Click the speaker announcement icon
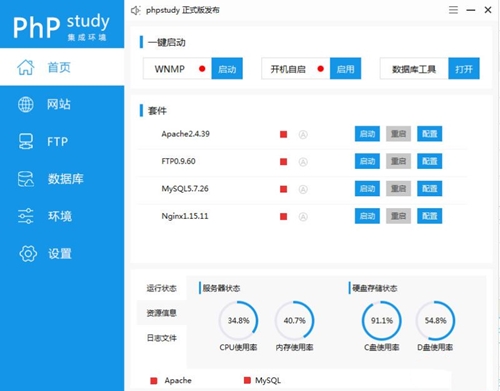500x391 pixels. tap(136, 11)
